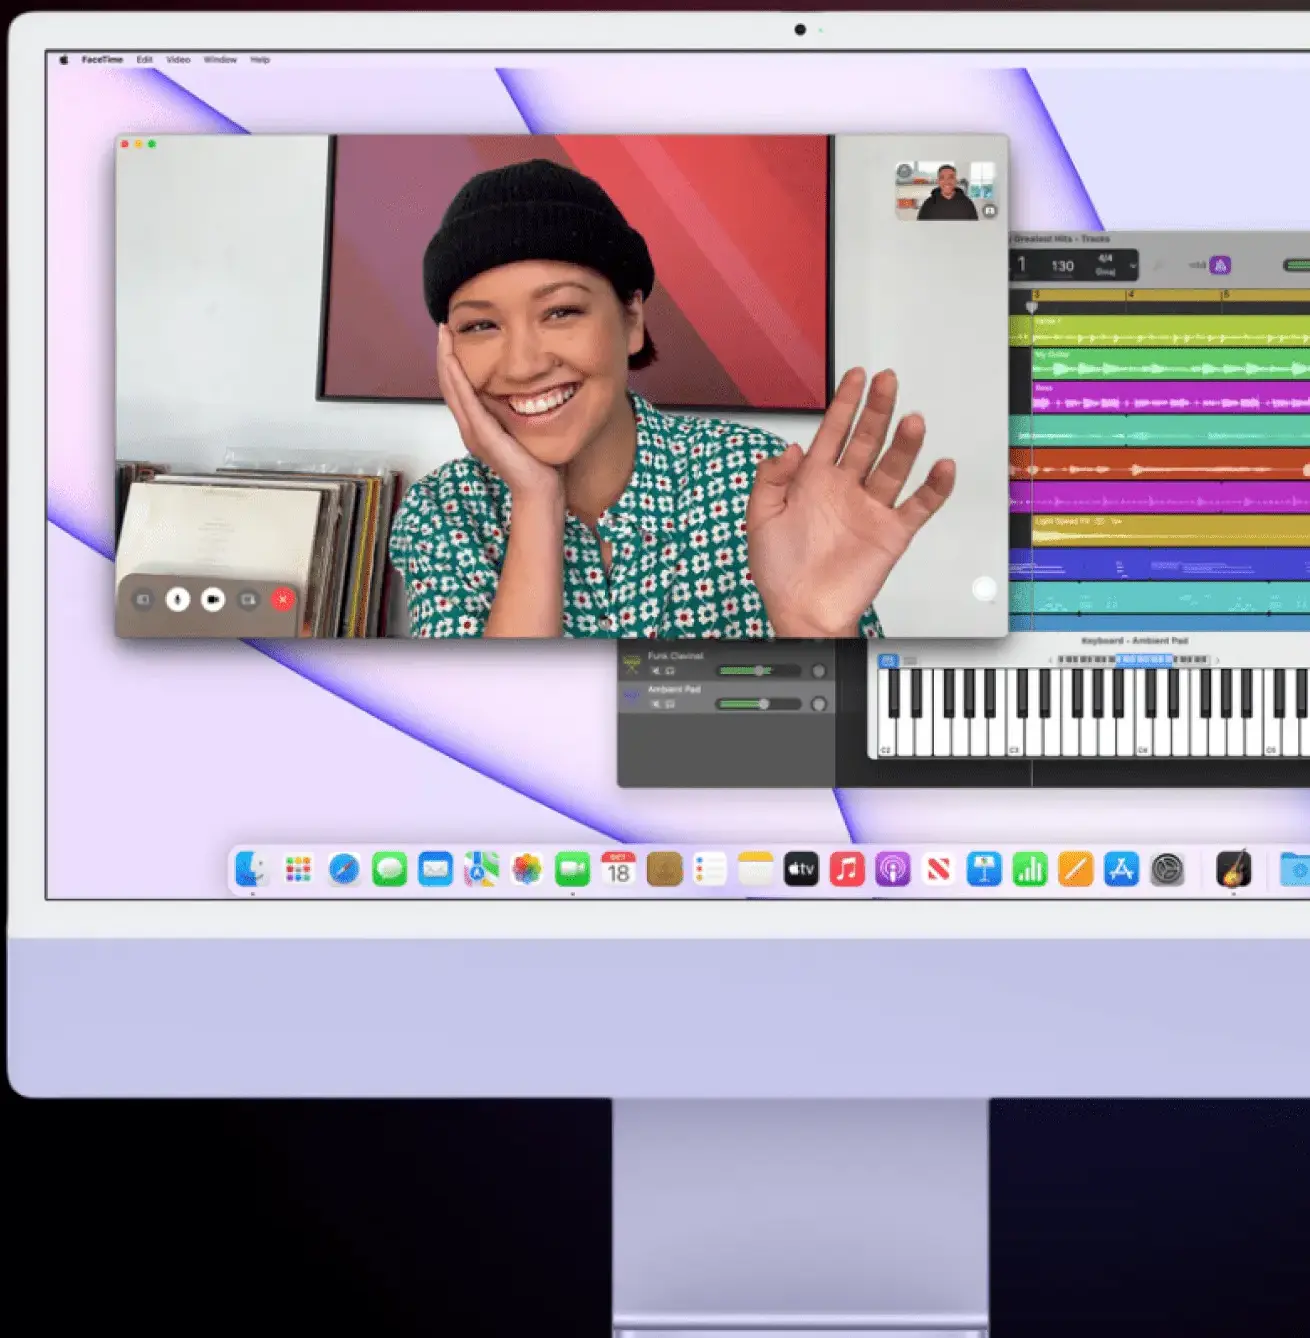This screenshot has height=1338, width=1310.
Task: Shift keyboard octave up with right arrow
Action: coord(1218,660)
